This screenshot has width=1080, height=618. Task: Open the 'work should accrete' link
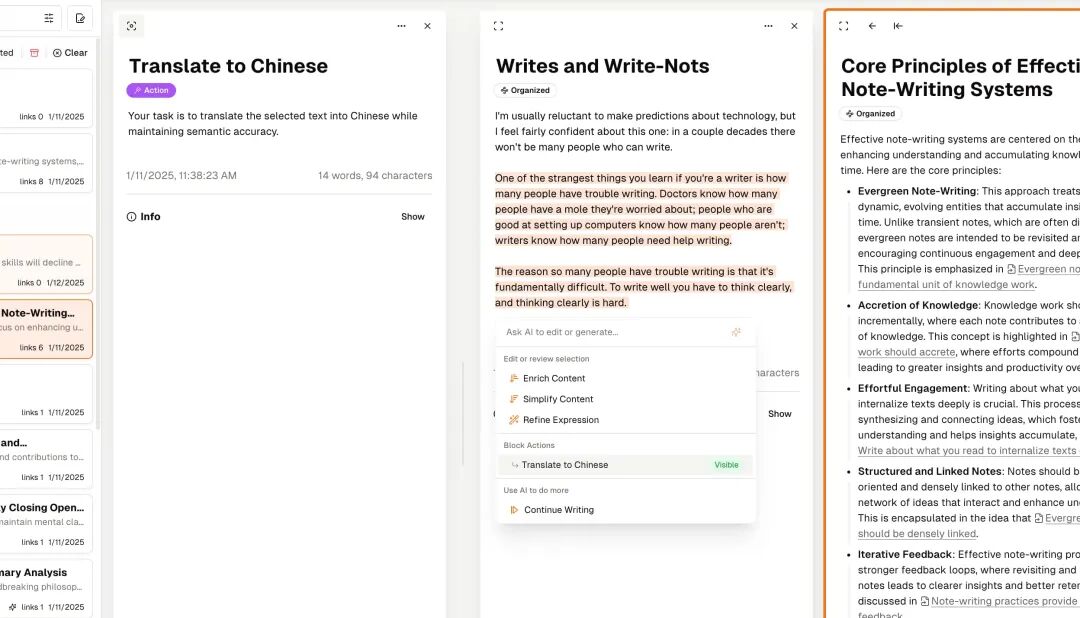pyautogui.click(x=906, y=352)
